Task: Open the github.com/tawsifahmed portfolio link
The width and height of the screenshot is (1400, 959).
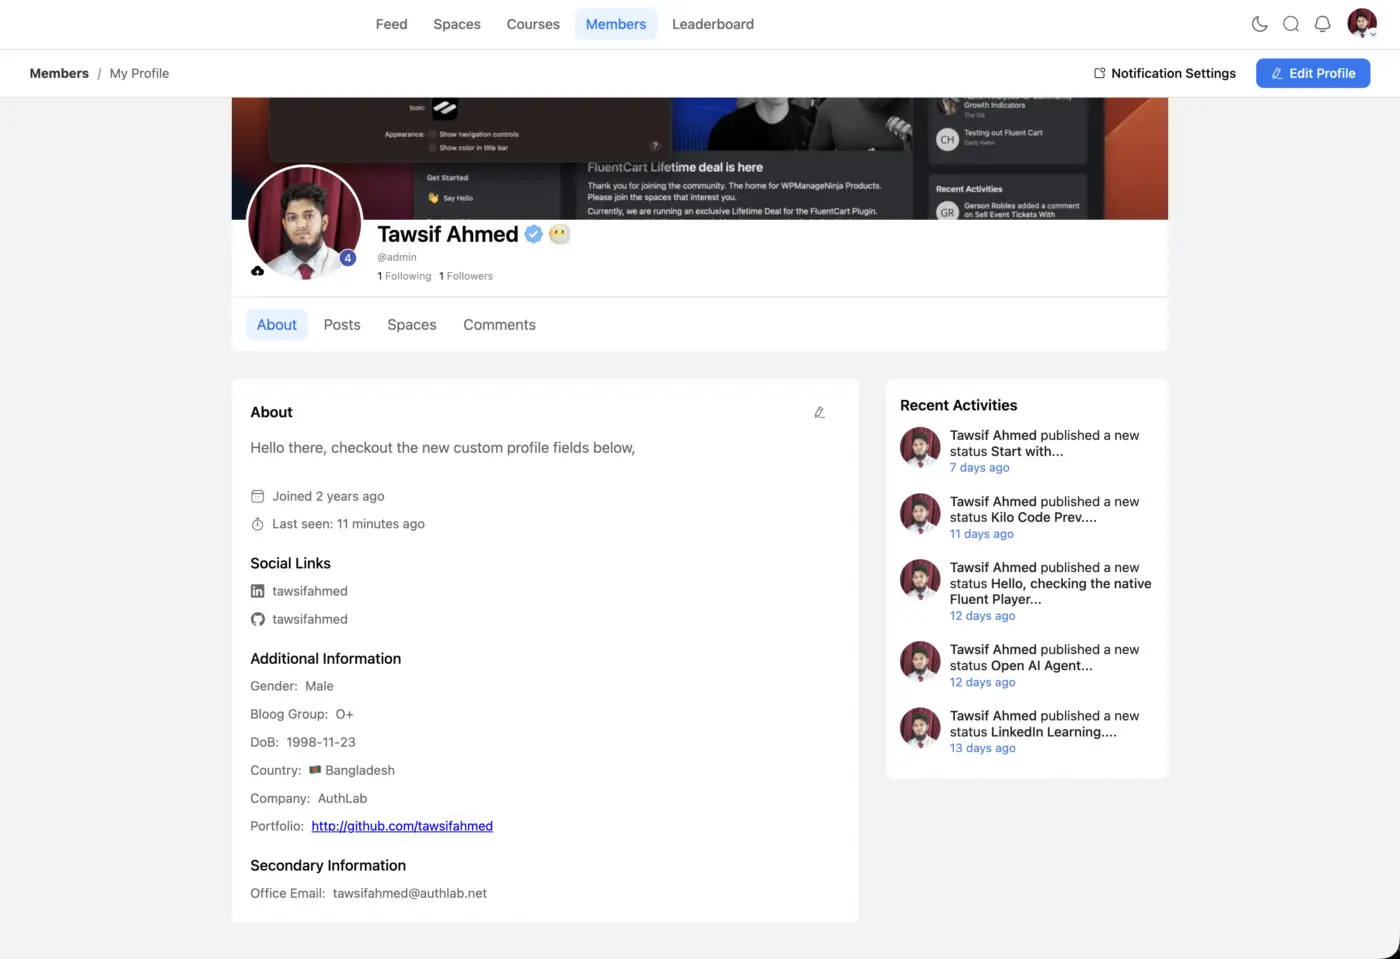Action: point(402,826)
